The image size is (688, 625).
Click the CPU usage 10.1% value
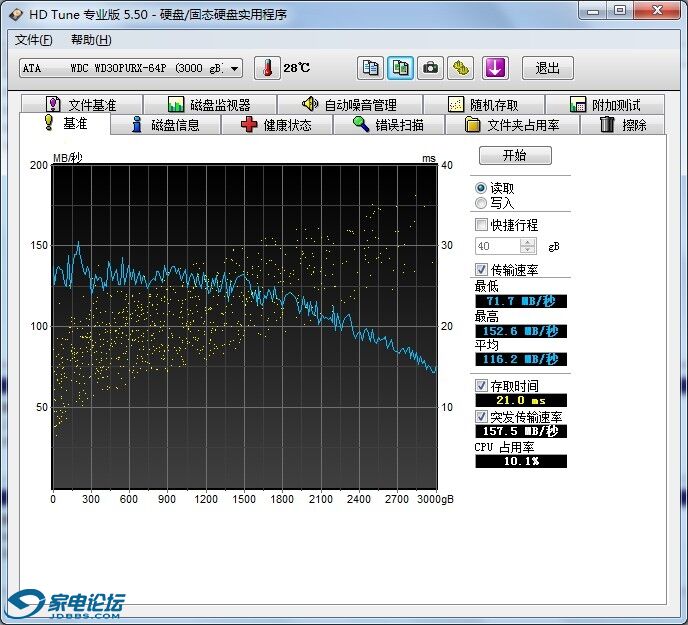pyautogui.click(x=521, y=461)
